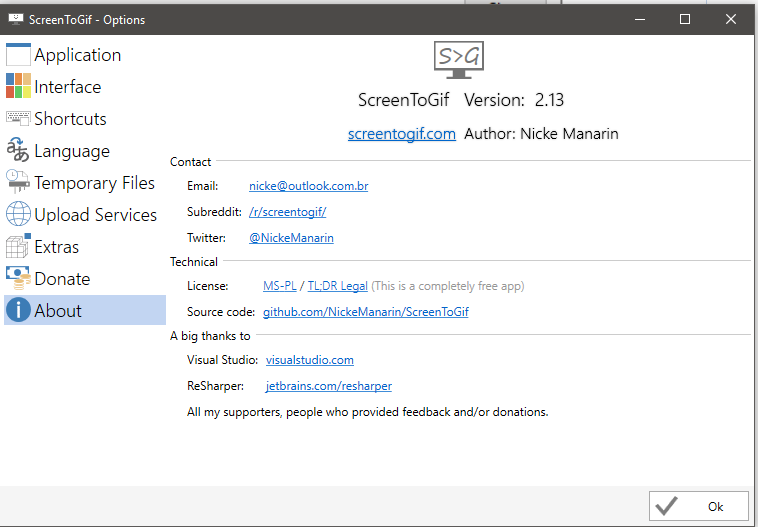Screen dimensions: 758x527
Task: Select the About tab label
Action: (58, 310)
